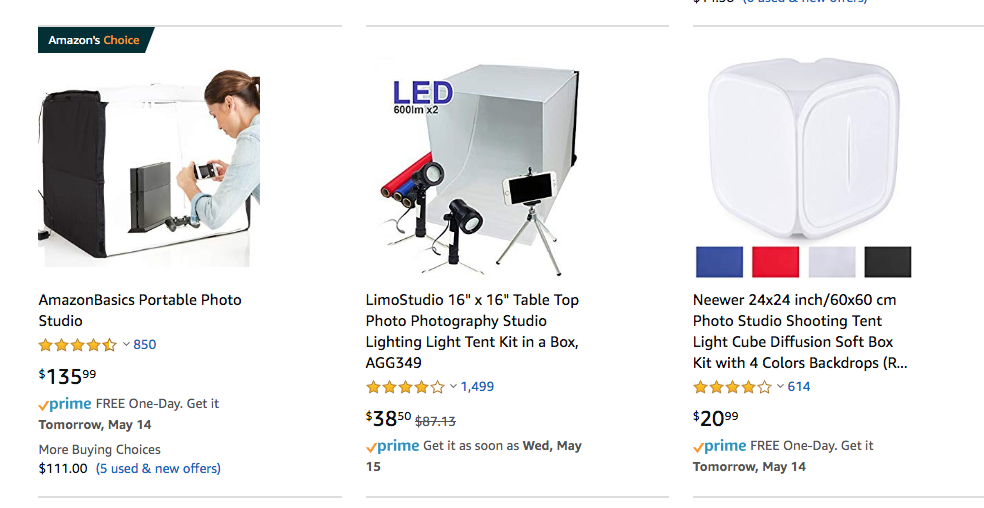Click the LimoStudio star rating icons
Image resolution: width=984 pixels, height=508 pixels.
point(404,387)
